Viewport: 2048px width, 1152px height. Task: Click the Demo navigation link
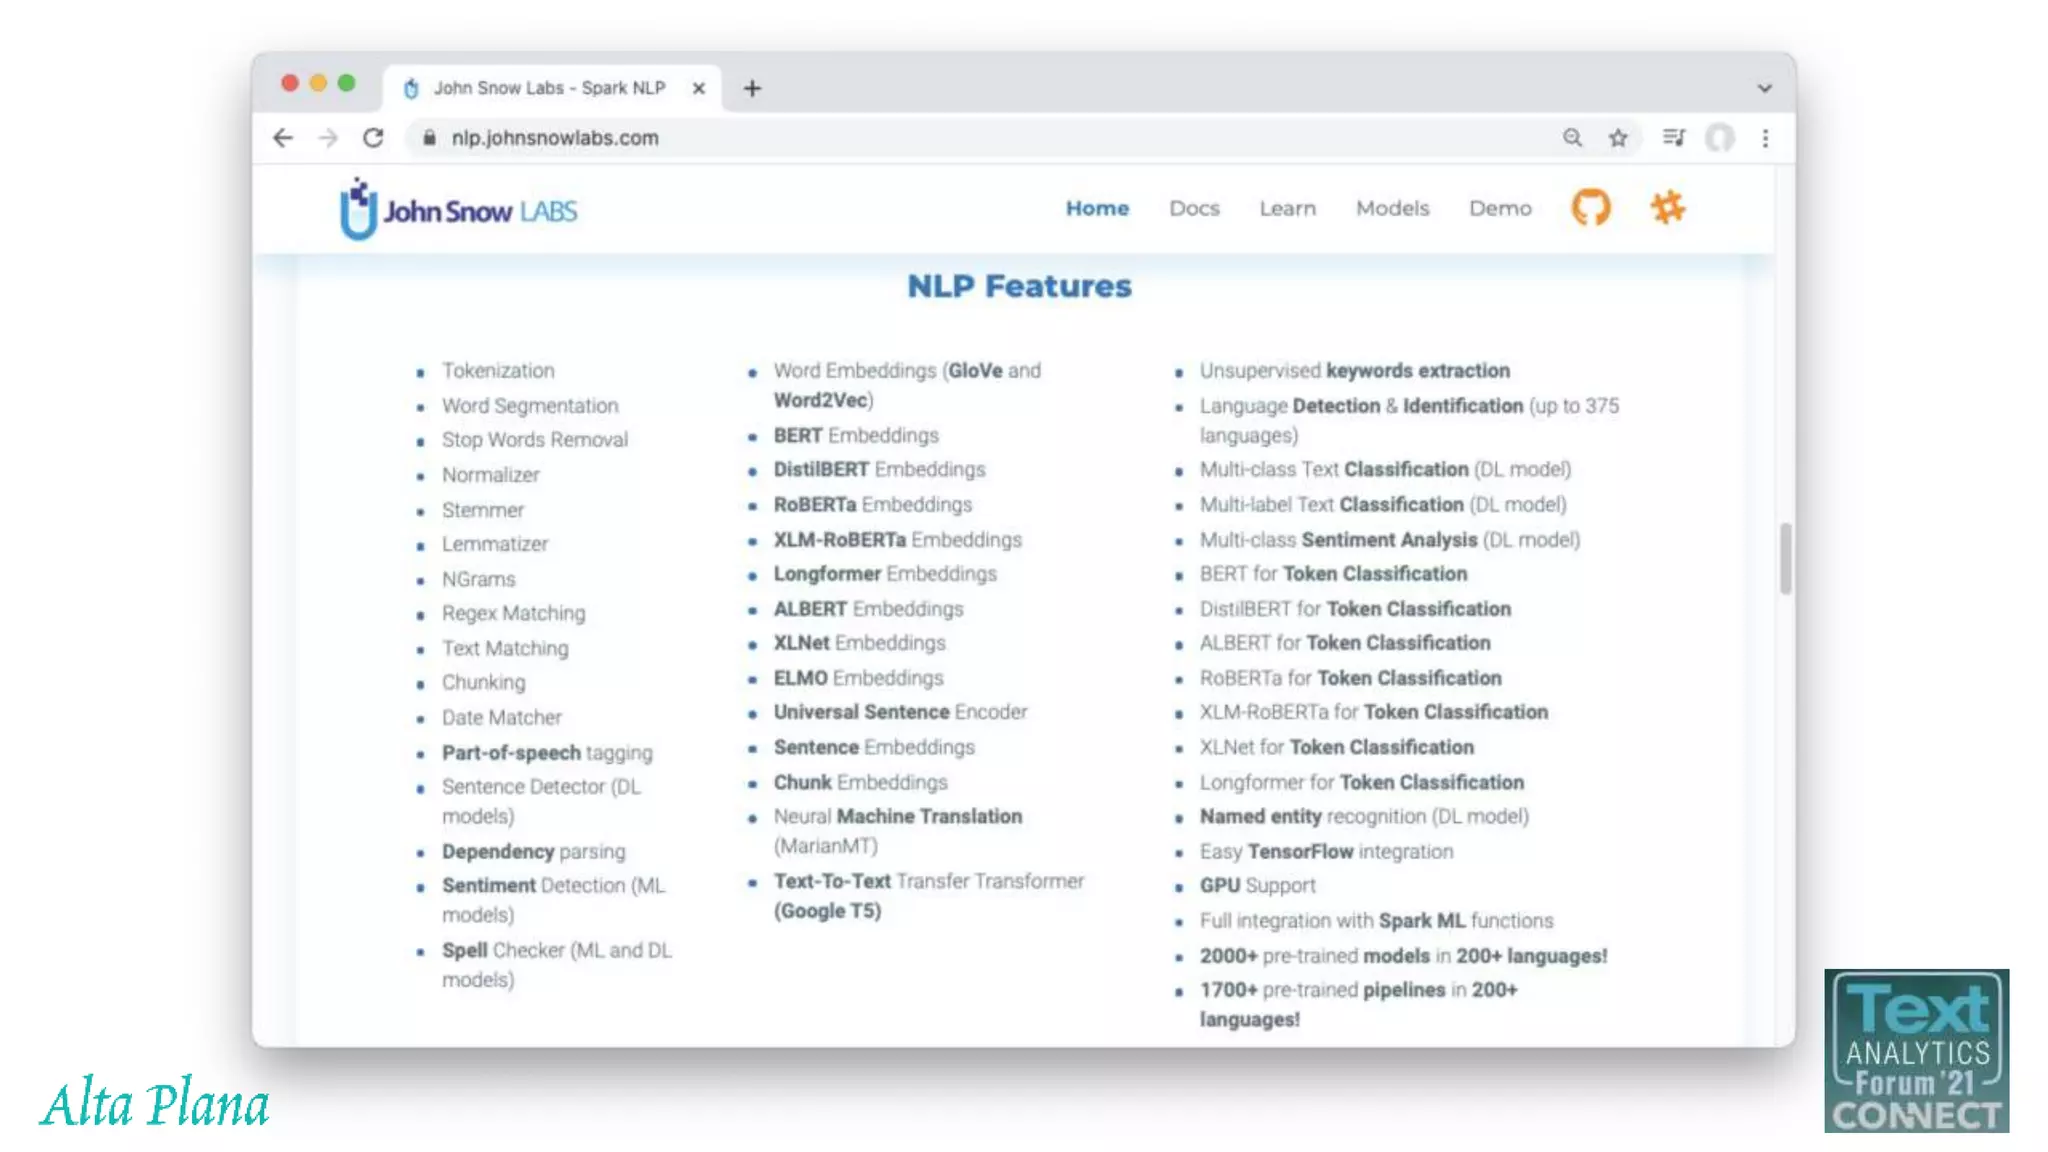pos(1499,208)
